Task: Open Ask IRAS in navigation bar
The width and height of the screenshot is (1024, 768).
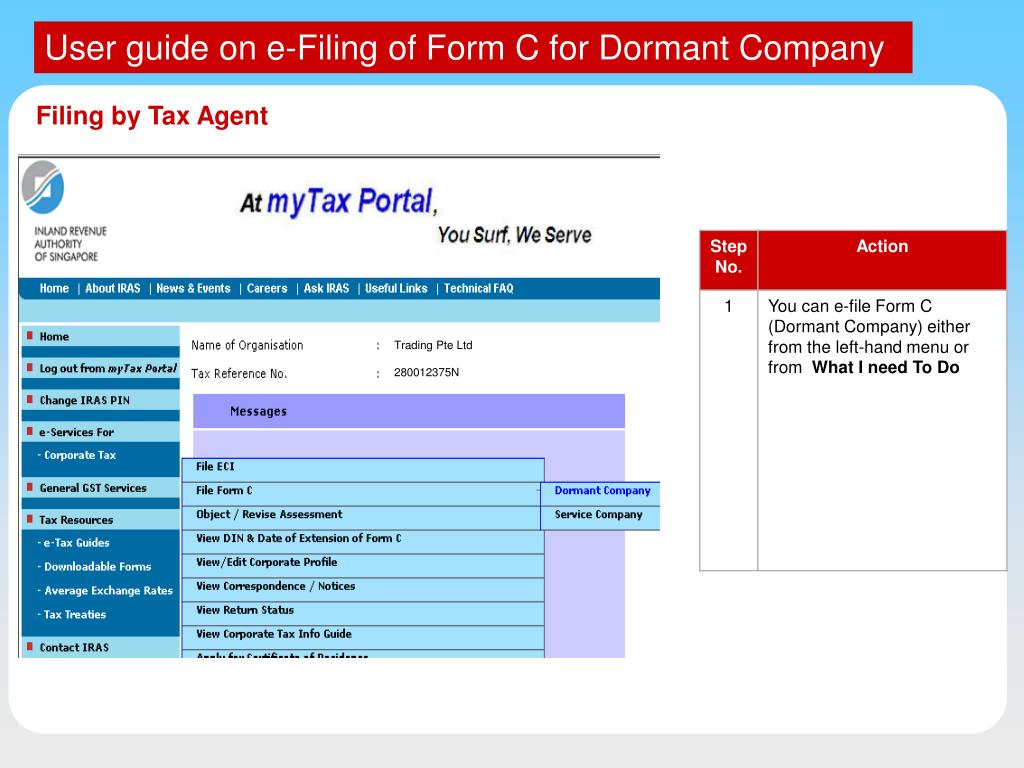Action: [x=327, y=288]
